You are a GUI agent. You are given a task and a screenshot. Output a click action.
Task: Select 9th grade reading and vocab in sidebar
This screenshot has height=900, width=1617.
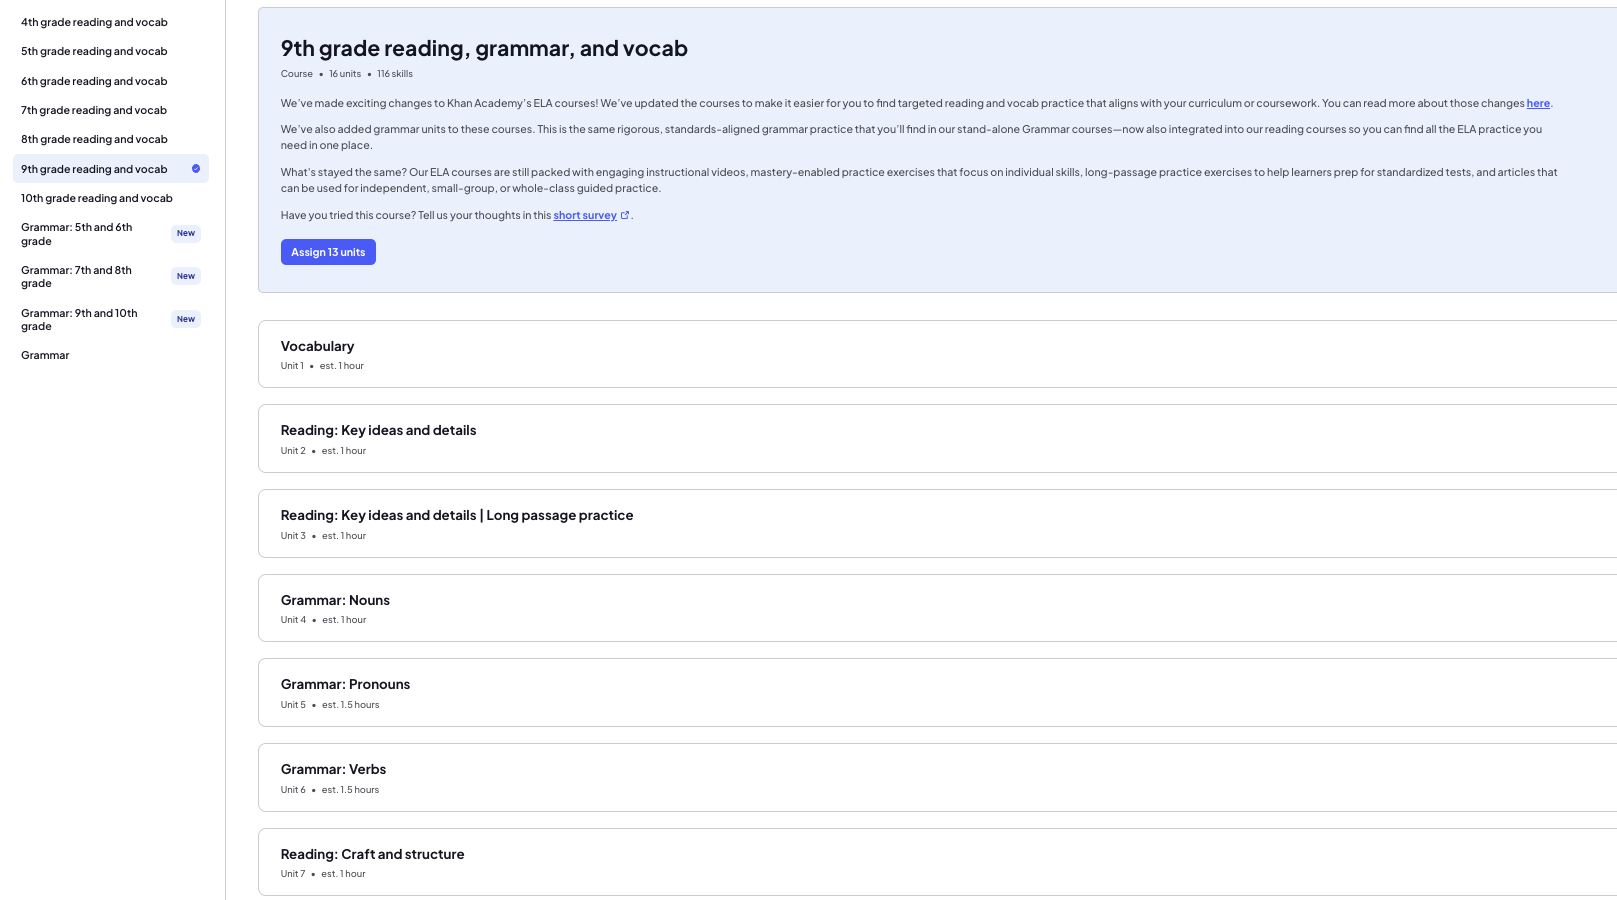click(110, 169)
